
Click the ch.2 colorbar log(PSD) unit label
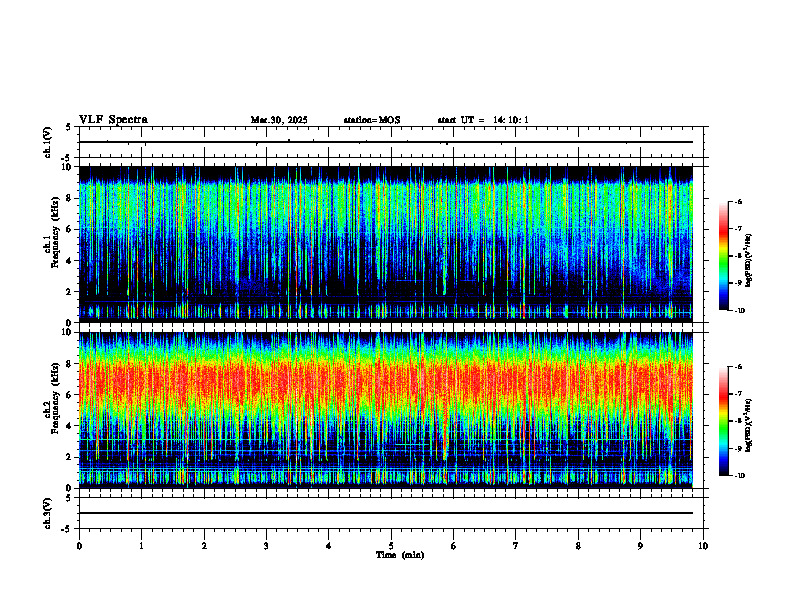point(749,425)
